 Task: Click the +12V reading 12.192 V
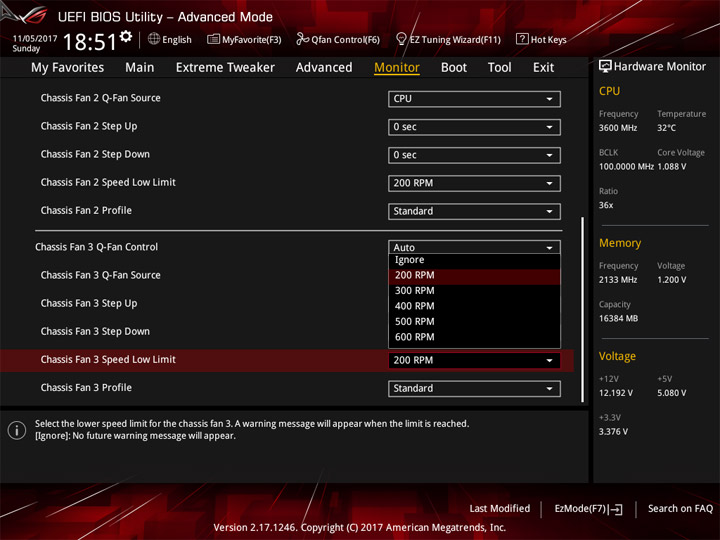point(615,393)
